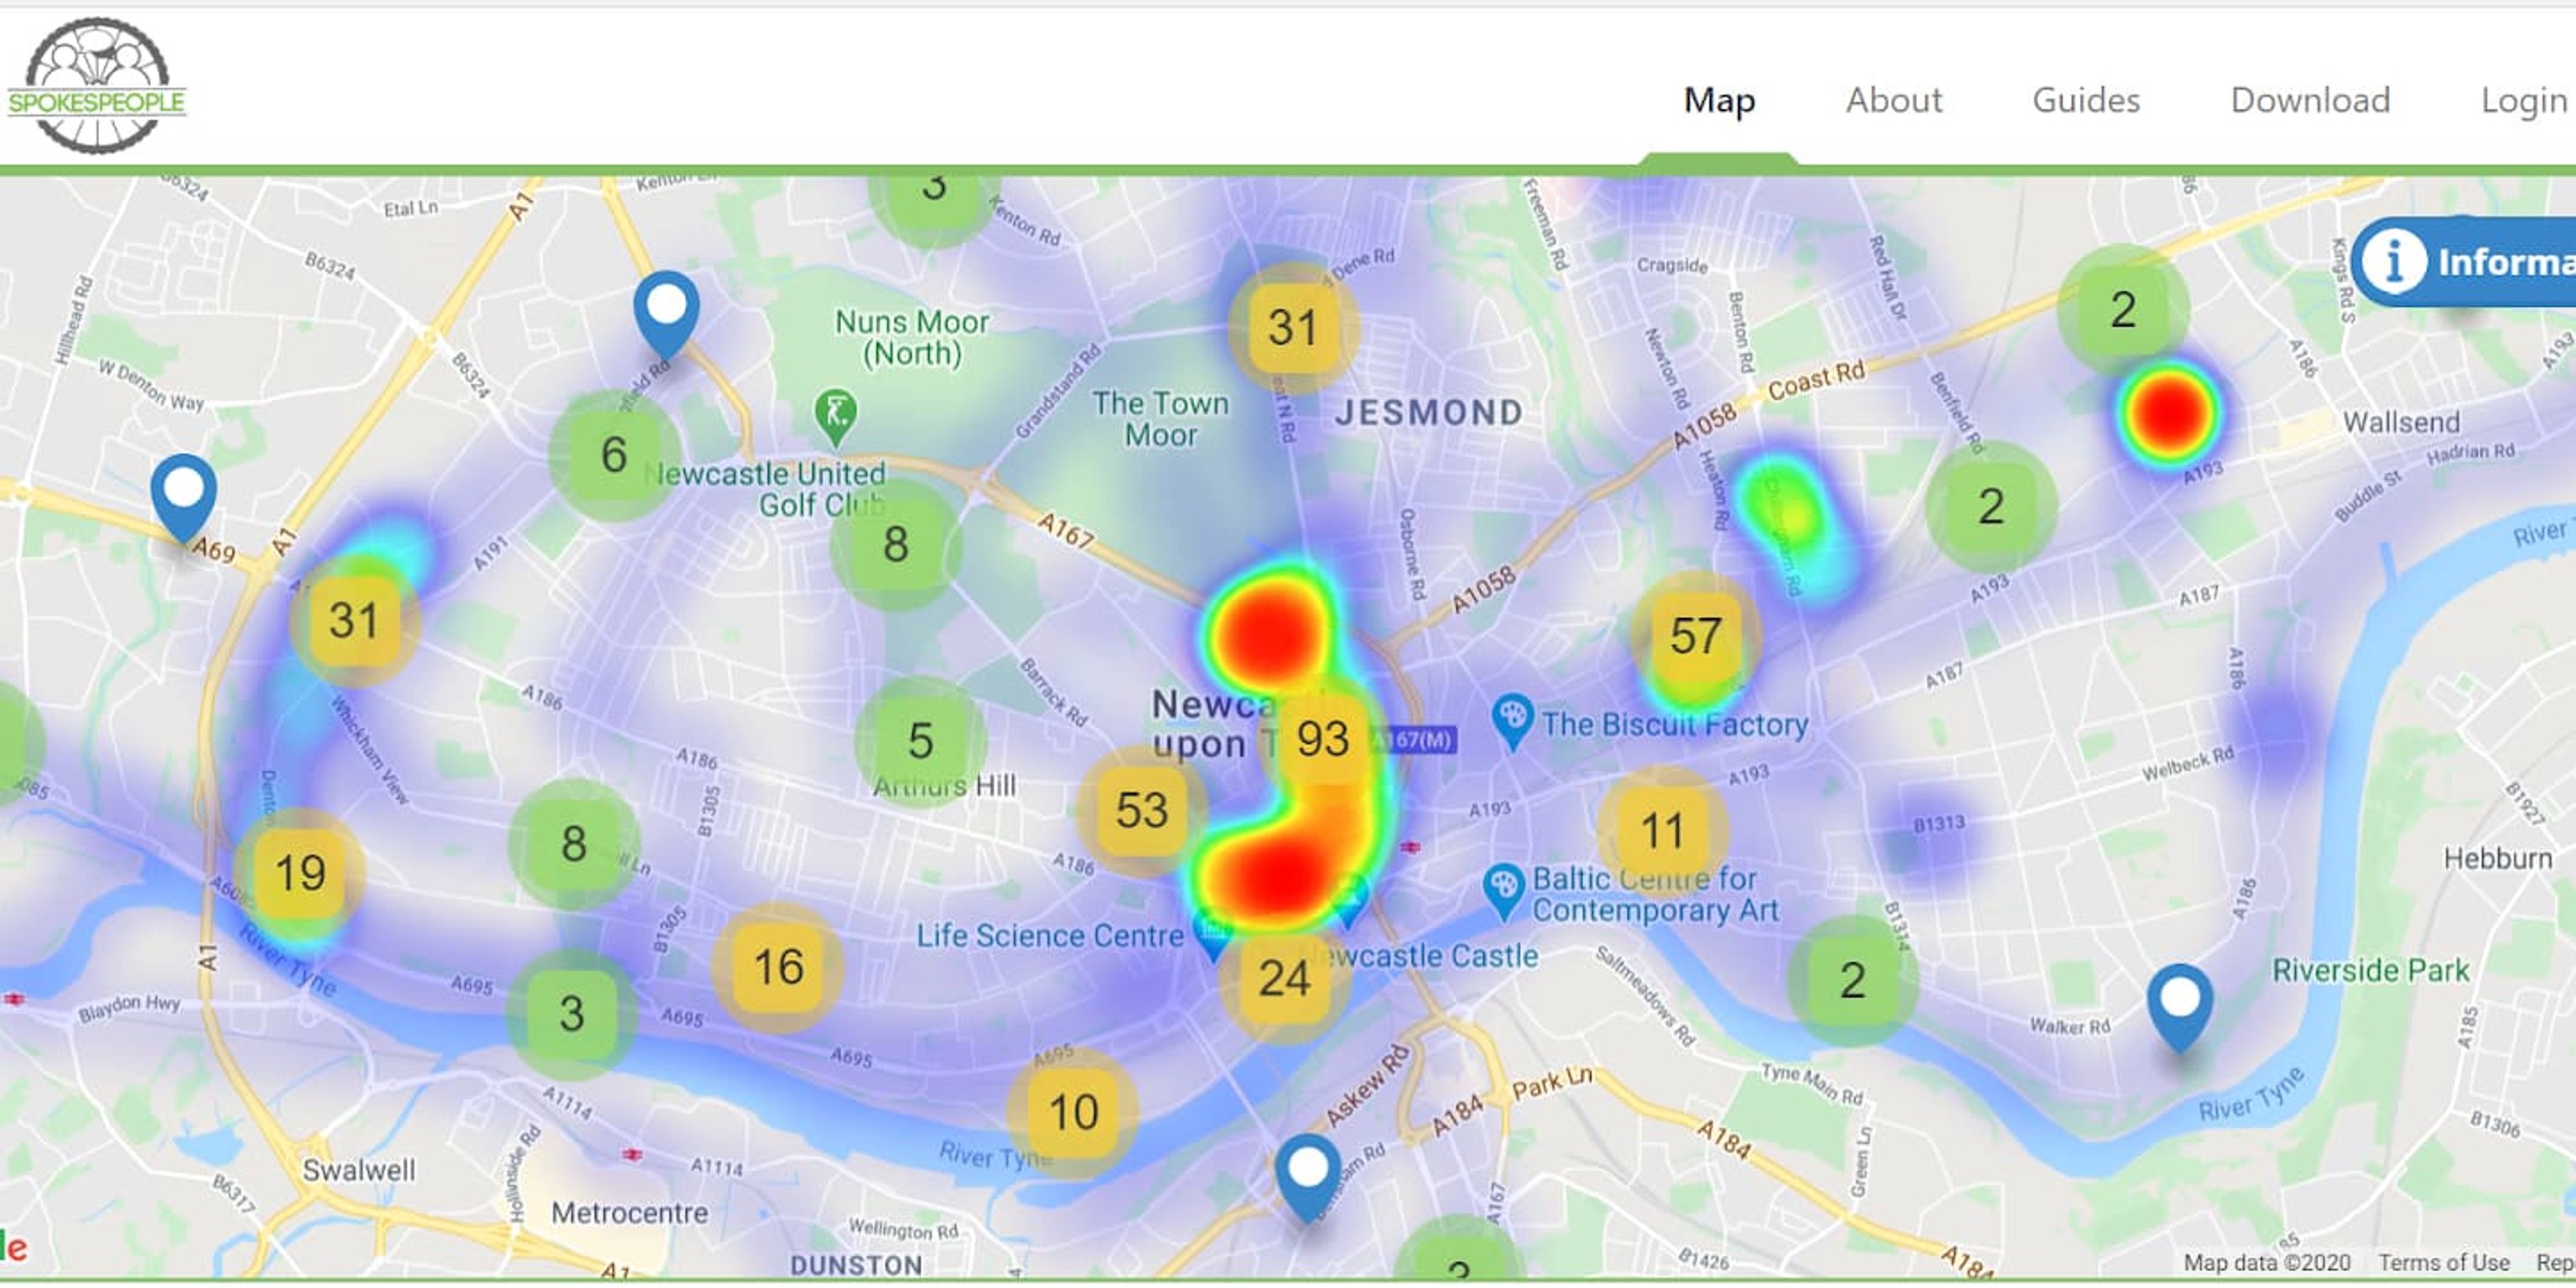Click the "31" cluster marker above Jesmond

click(1292, 325)
